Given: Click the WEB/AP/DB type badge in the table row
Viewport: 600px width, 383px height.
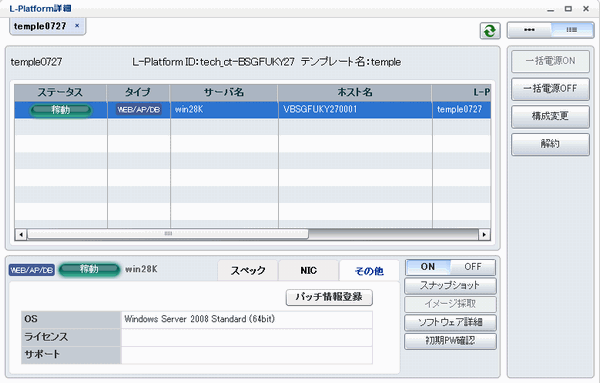Looking at the screenshot, I should click(x=139, y=109).
